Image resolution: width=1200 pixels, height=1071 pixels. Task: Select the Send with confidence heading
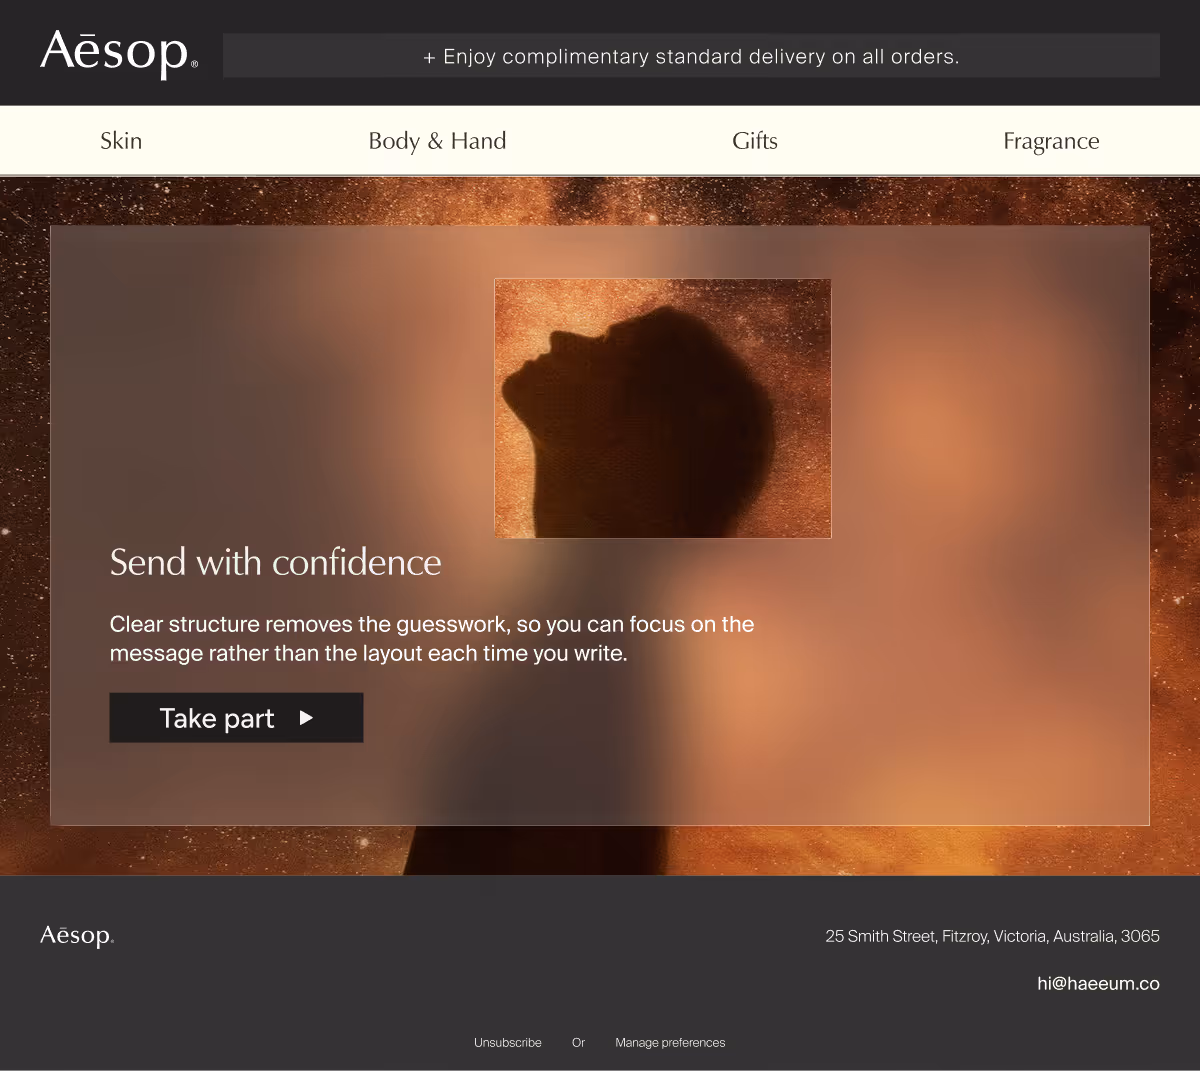point(275,562)
